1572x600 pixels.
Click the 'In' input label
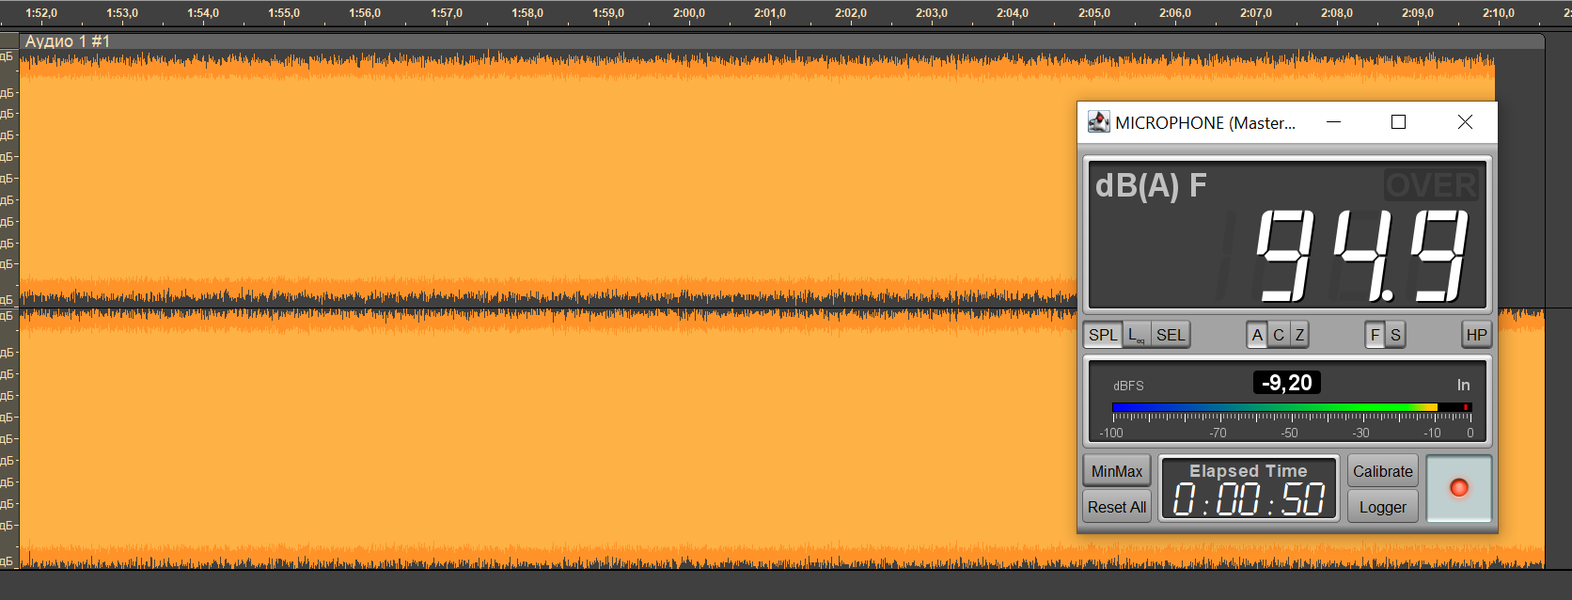coord(1463,385)
